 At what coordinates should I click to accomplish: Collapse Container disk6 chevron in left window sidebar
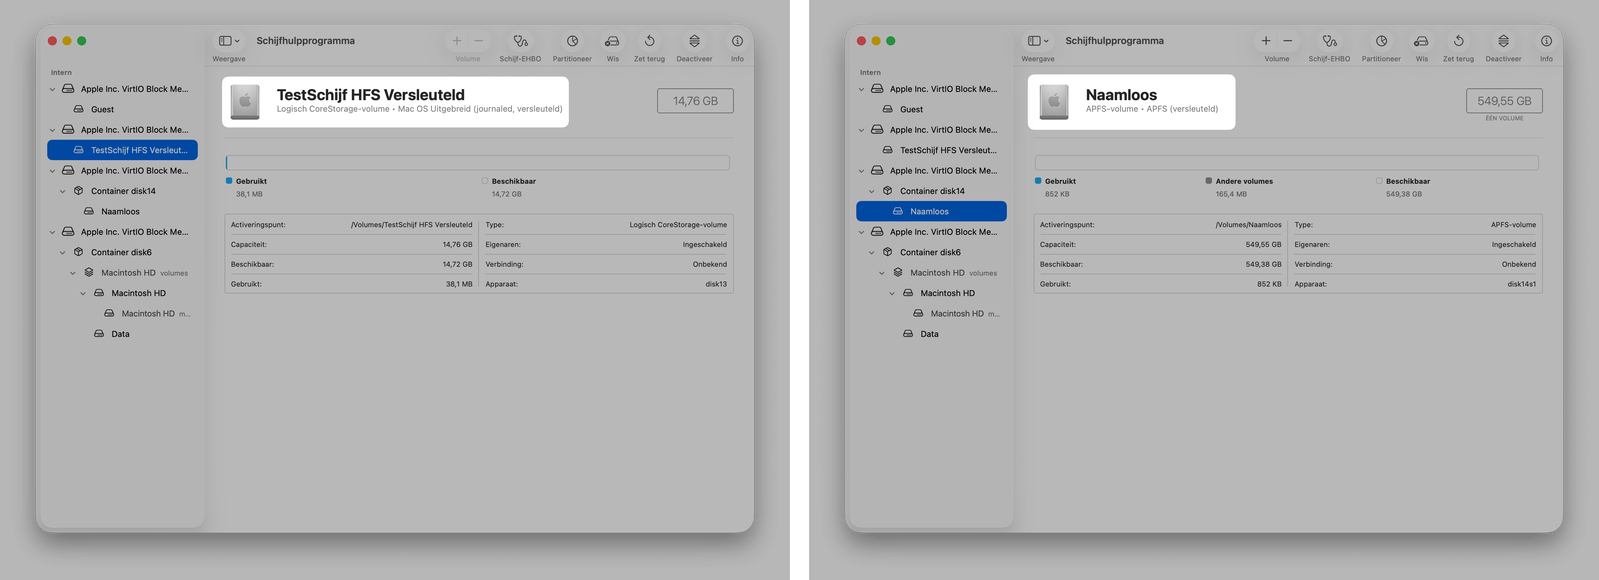coord(63,252)
